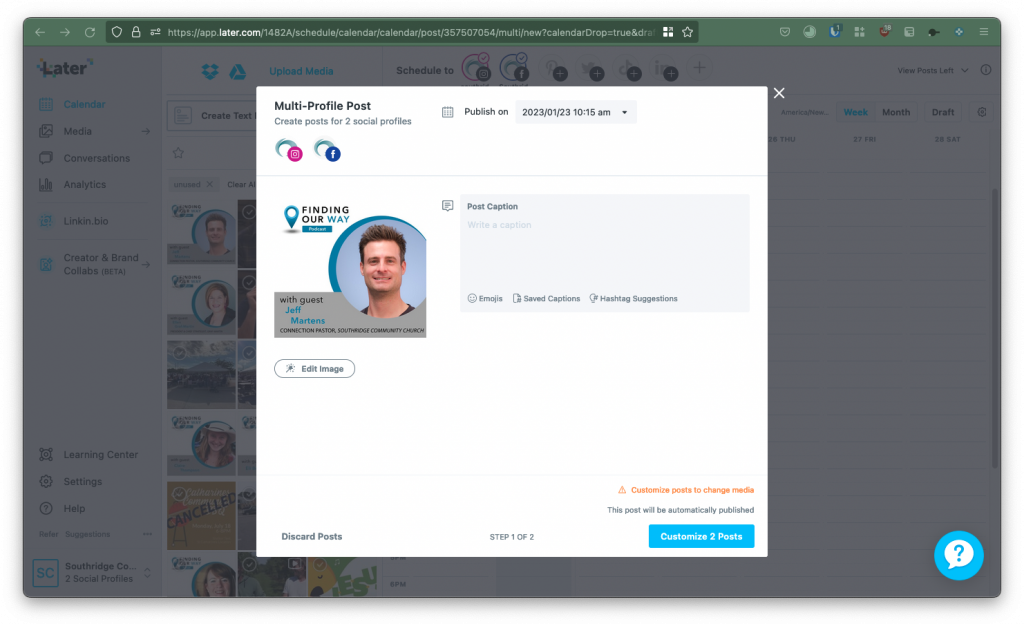Open Saved Captions
Screen dimensions: 1024x626
[x=546, y=298]
